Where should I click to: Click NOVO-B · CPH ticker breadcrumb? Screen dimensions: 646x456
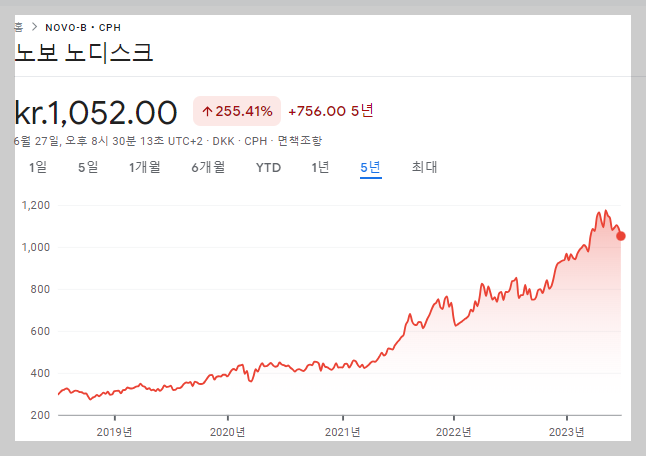83,28
